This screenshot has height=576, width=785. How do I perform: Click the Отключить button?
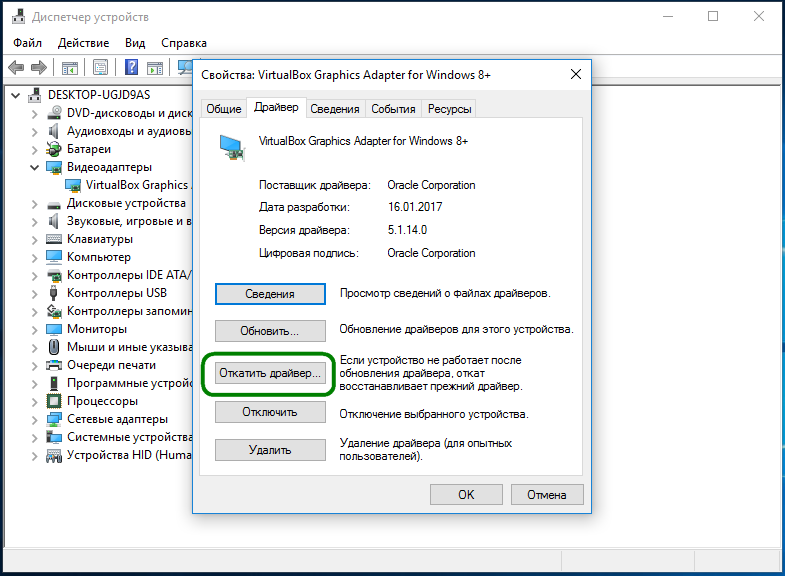270,412
